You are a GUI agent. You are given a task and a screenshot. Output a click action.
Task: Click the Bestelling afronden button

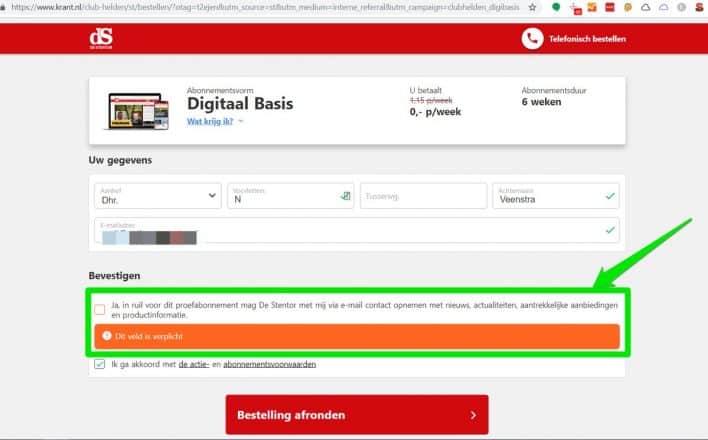[x=357, y=415]
